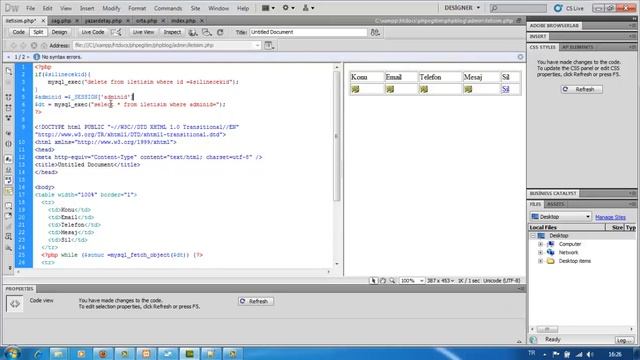The width and height of the screenshot is (640, 360).
Task: Open the Format menu
Action: (x=137, y=8)
